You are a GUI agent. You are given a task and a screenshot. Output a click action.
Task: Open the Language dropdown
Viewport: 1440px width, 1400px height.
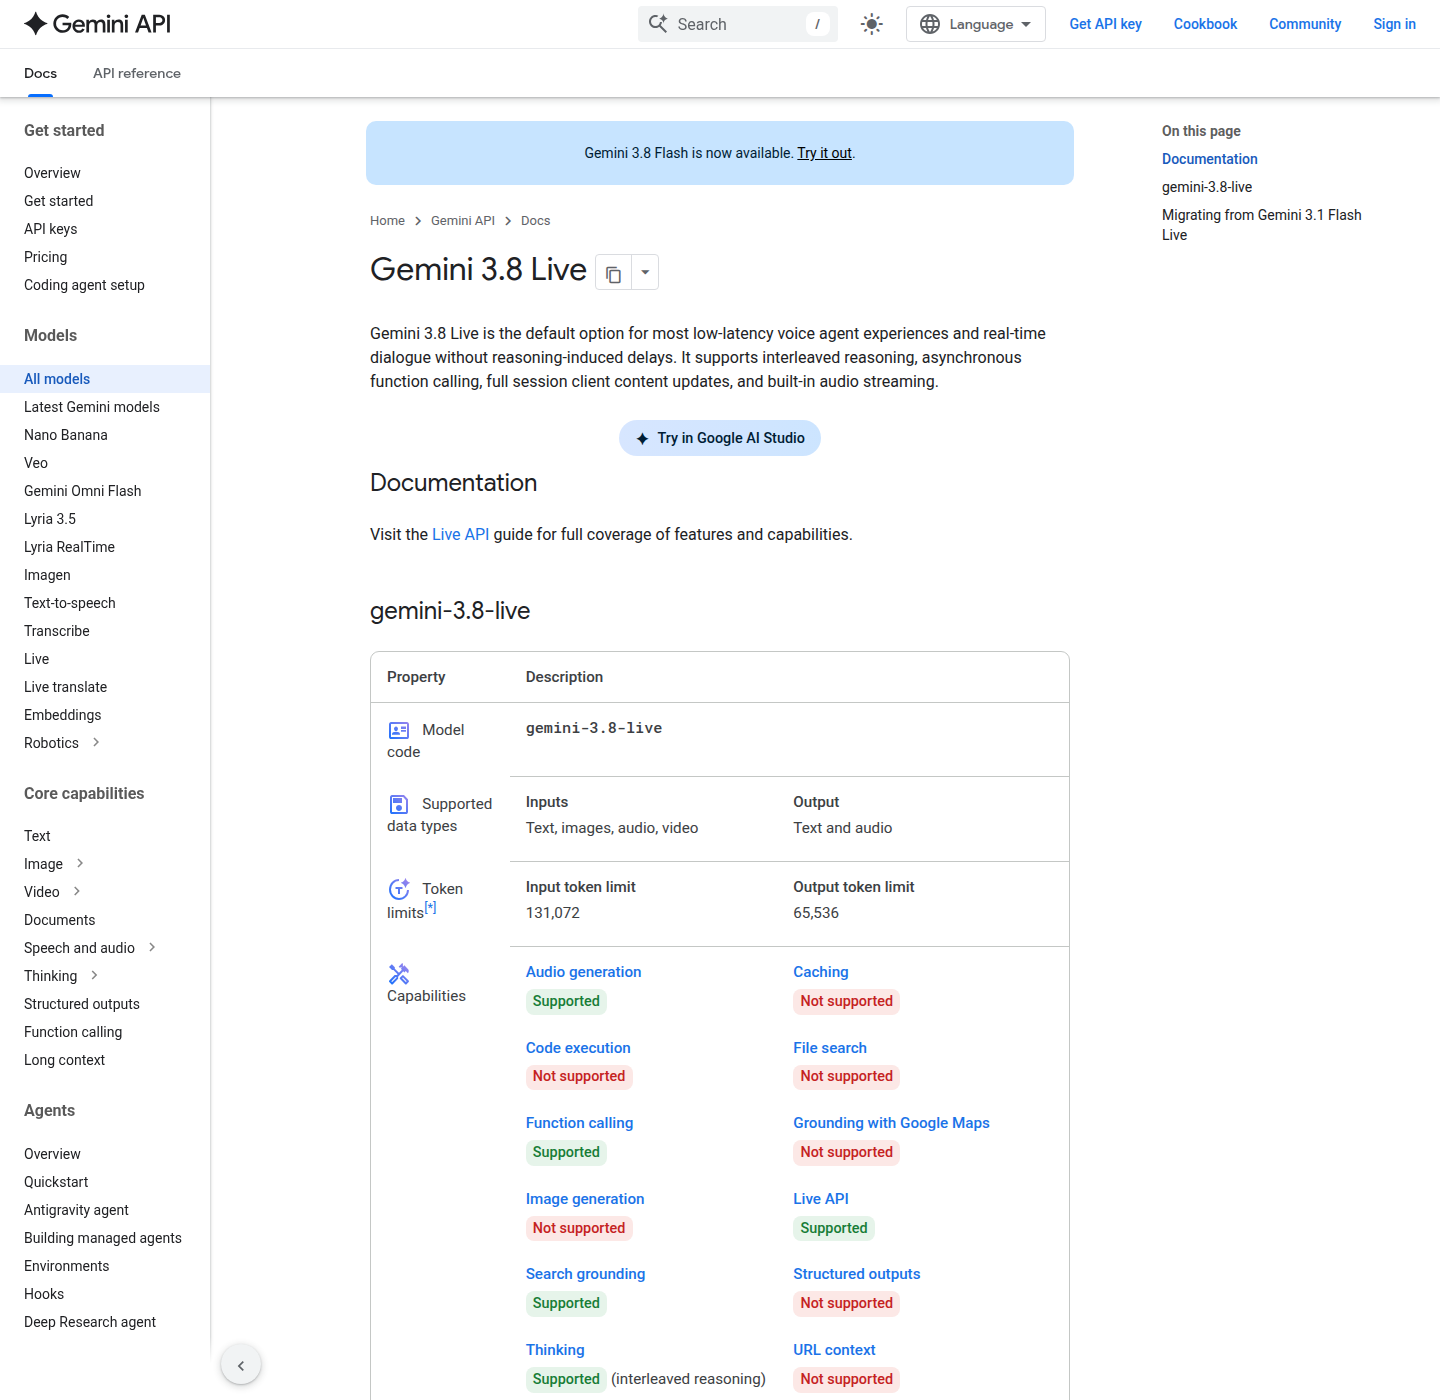tap(975, 24)
